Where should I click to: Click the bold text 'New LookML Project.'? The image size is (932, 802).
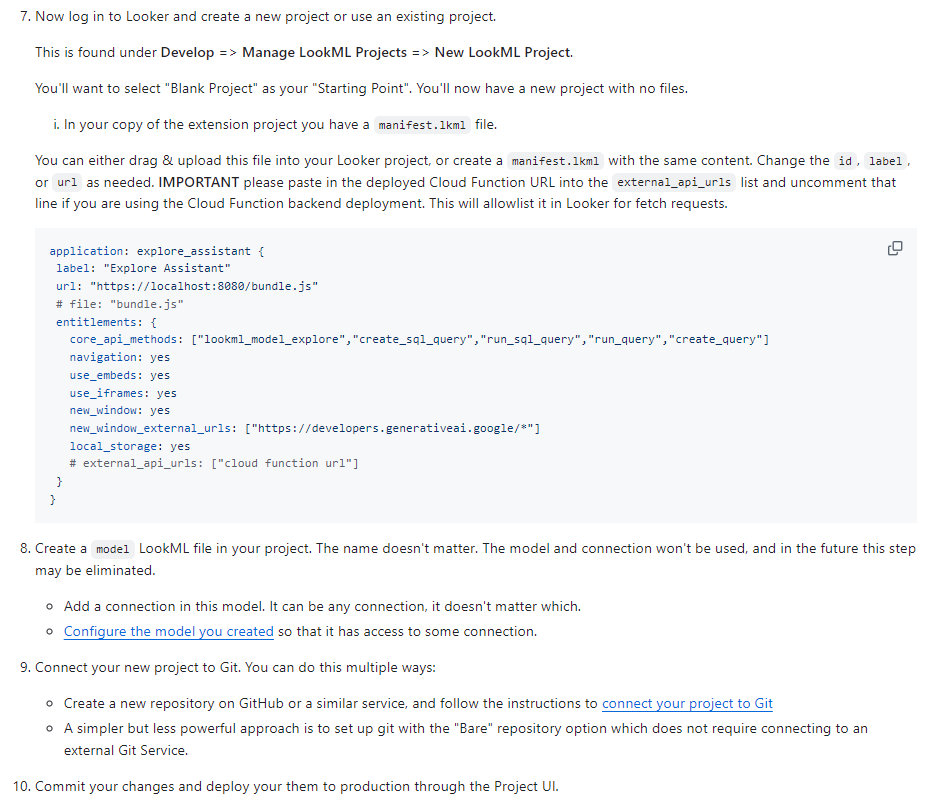[x=504, y=52]
